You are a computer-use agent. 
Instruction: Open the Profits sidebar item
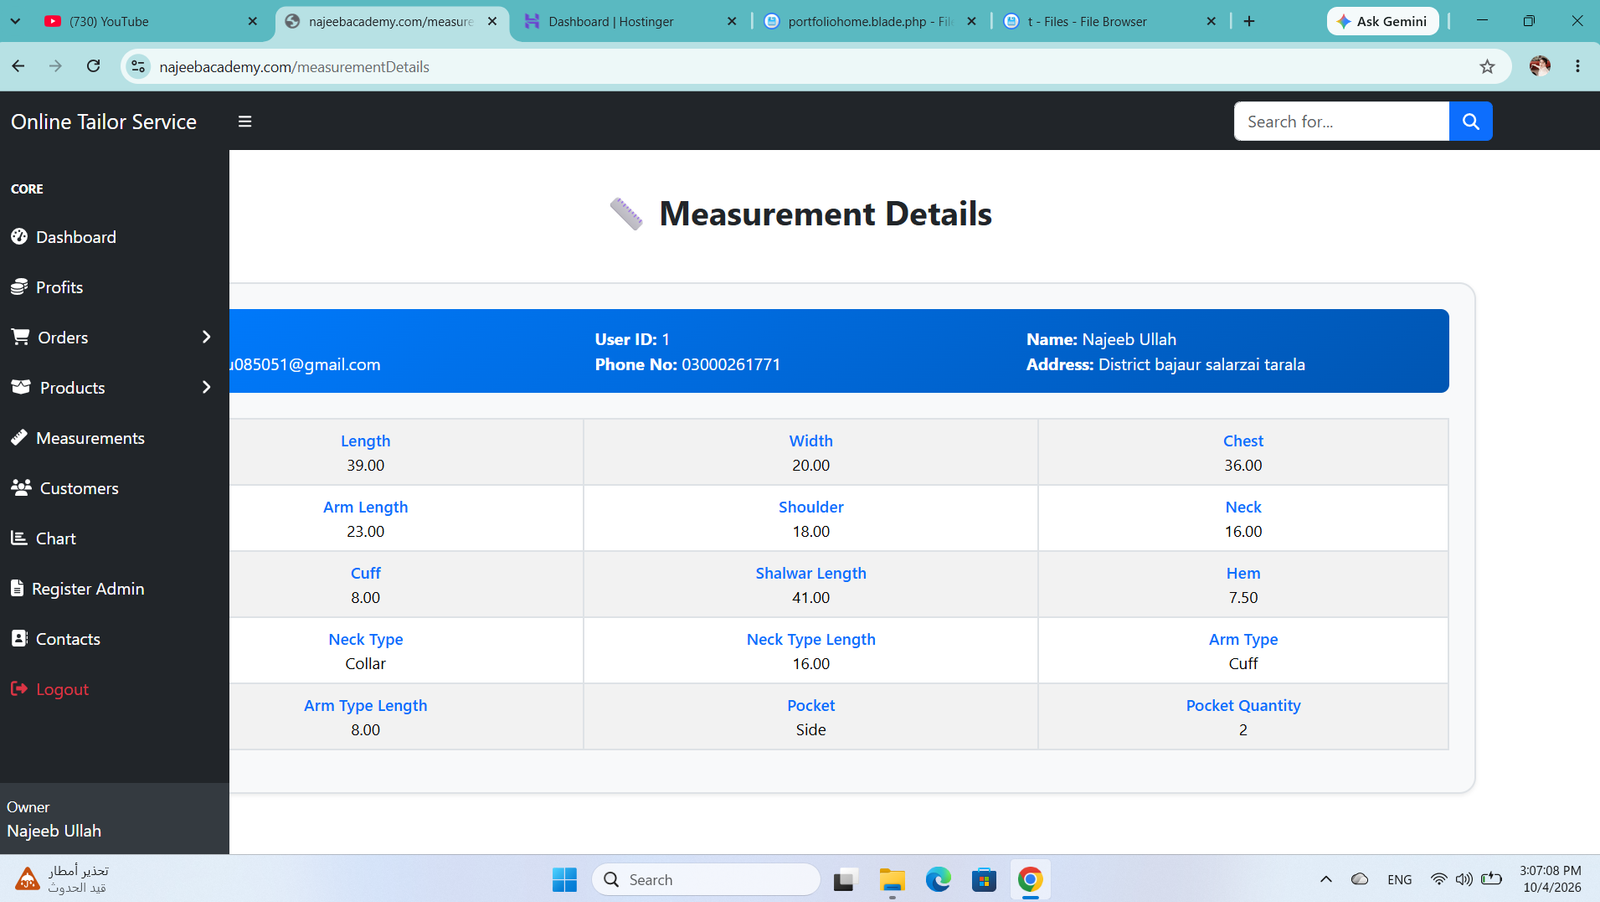(x=59, y=287)
